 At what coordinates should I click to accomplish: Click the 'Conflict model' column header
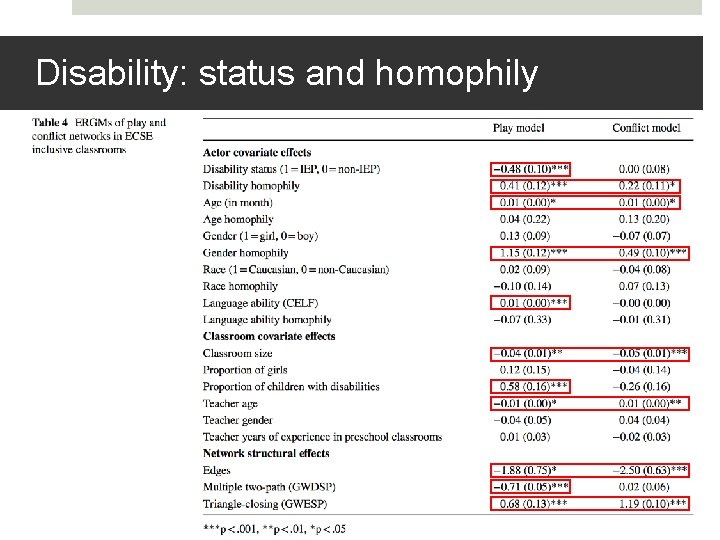(646, 128)
